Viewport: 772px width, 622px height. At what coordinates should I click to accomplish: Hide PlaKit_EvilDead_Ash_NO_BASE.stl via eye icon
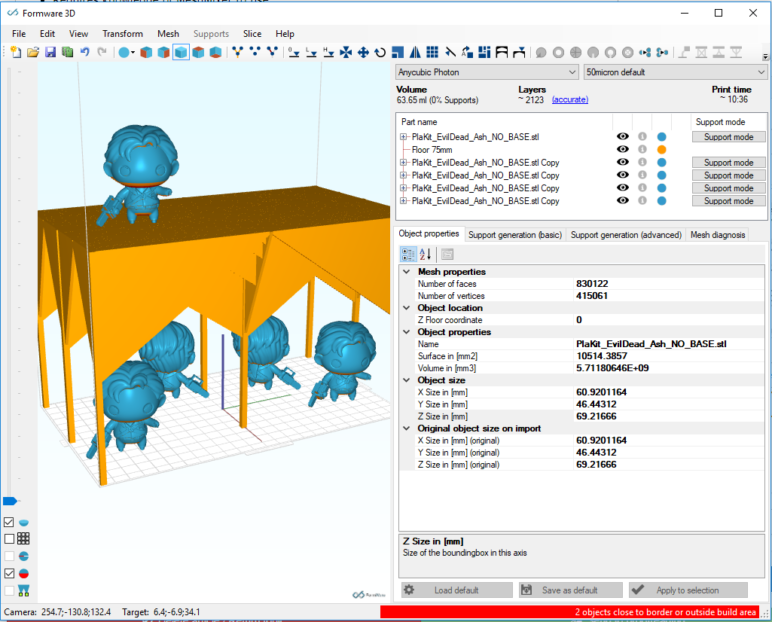[x=623, y=136]
